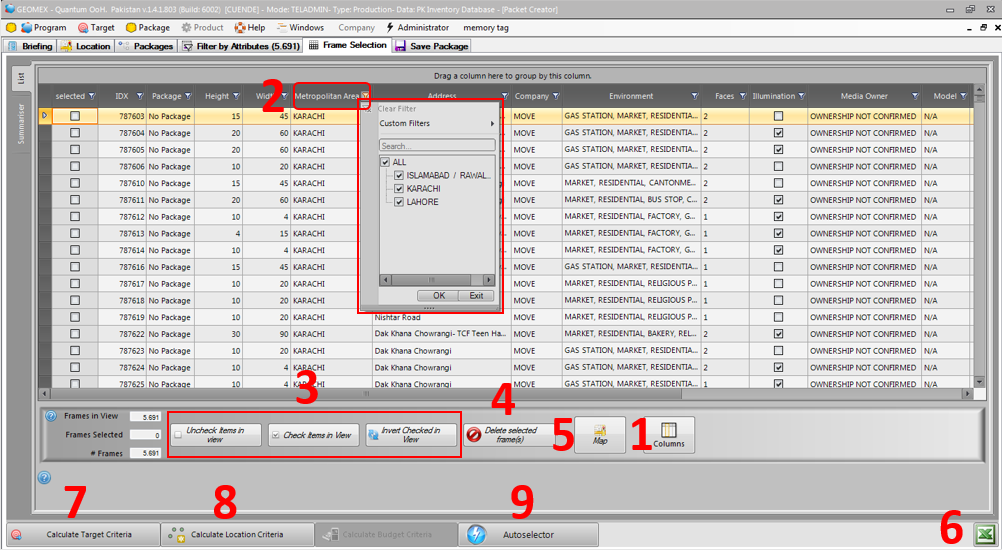The image size is (1002, 550).
Task: Open the Map view button
Action: tap(600, 435)
